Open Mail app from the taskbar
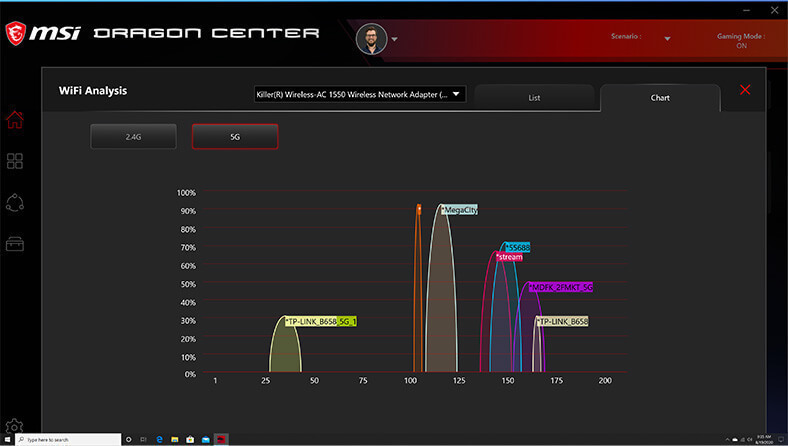Image resolution: width=788 pixels, height=446 pixels. pos(206,439)
